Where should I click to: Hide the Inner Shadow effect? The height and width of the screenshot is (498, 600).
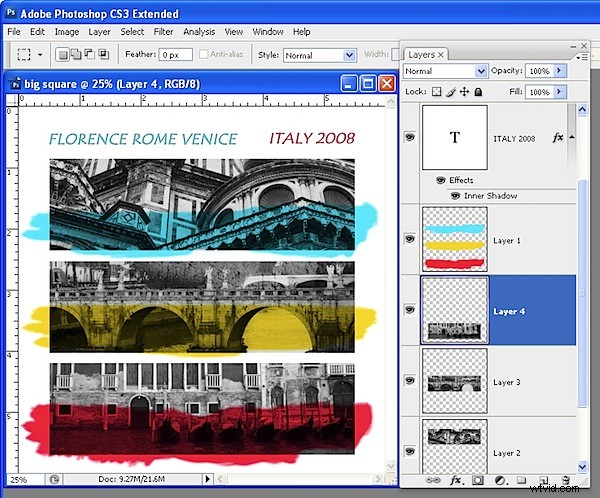pos(456,195)
